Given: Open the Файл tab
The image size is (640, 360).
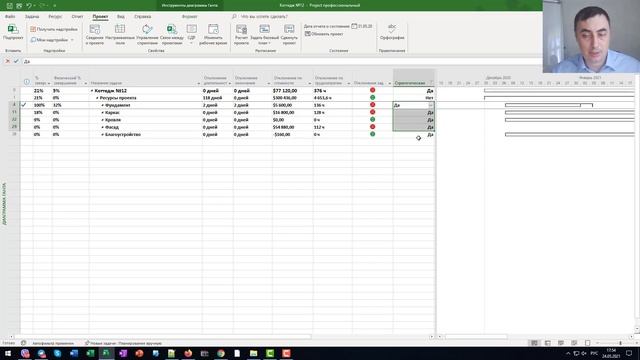Looking at the screenshot, I should (10, 17).
